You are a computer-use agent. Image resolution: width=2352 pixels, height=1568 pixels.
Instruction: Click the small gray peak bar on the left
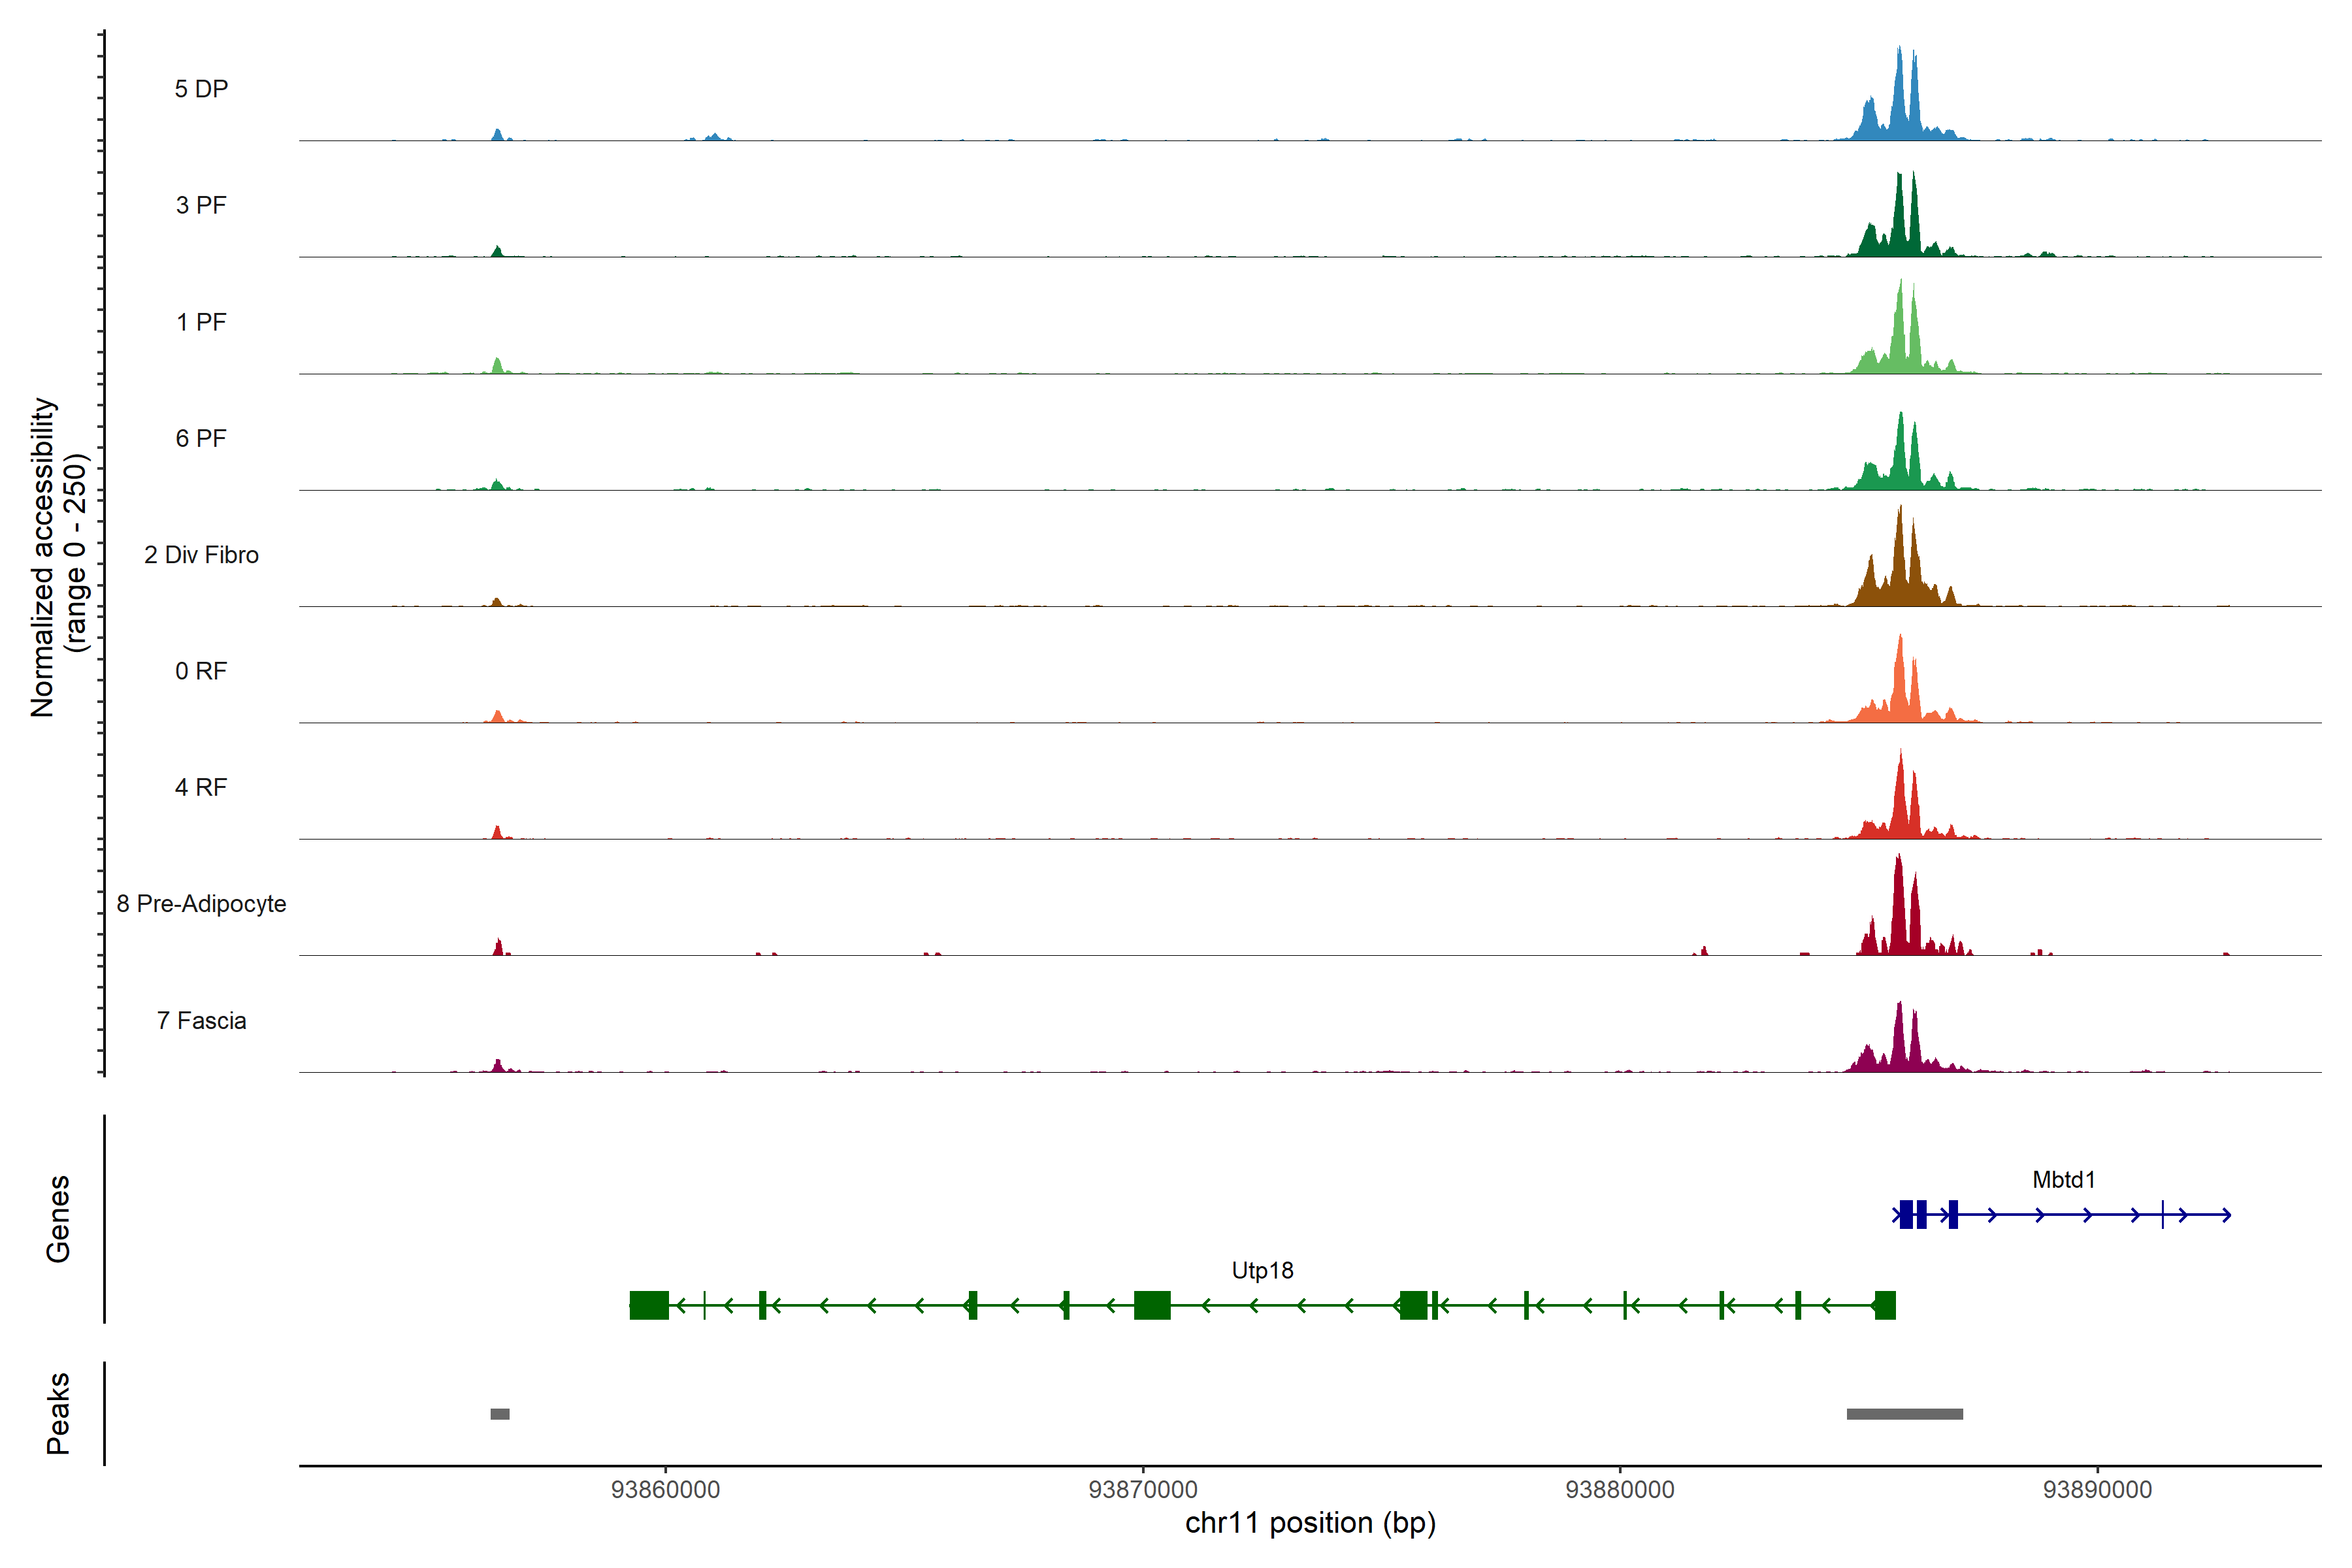(500, 1414)
